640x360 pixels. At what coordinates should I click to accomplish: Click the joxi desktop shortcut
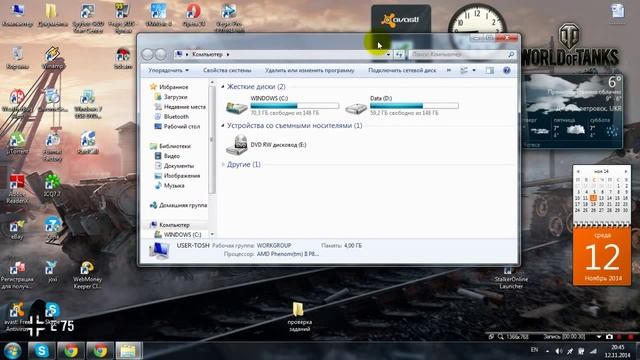[x=52, y=272]
